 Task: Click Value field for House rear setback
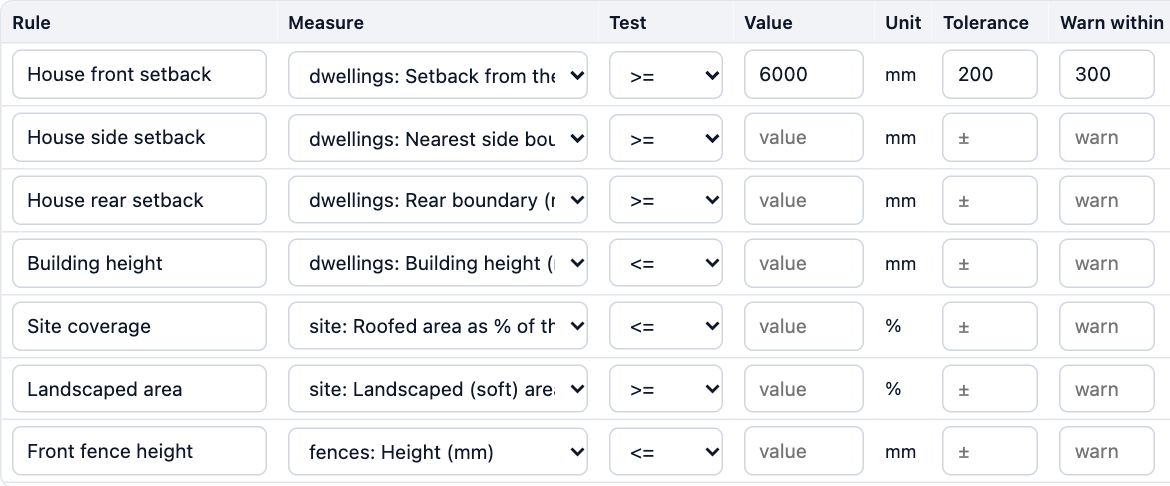click(x=804, y=200)
